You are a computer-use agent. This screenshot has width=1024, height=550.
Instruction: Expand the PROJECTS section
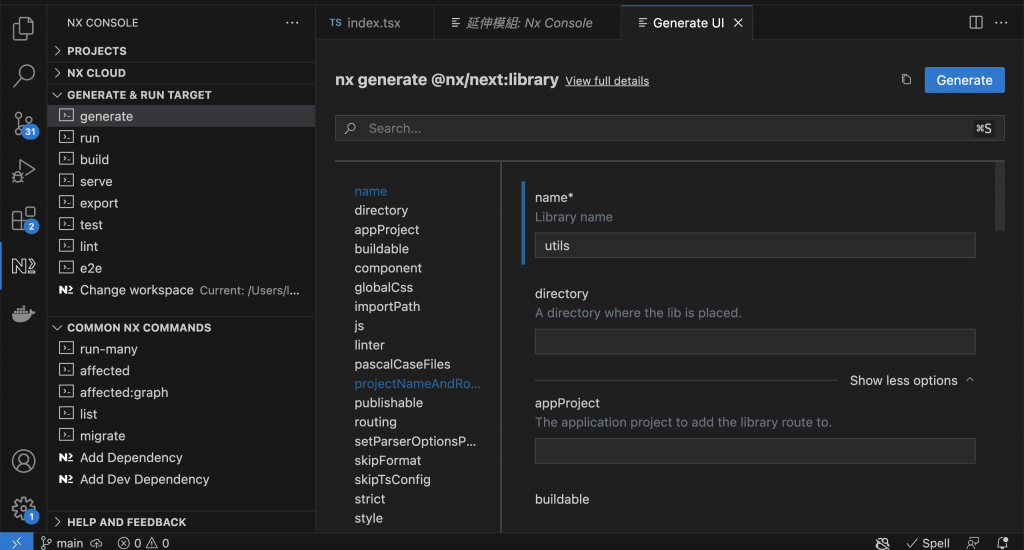coord(96,51)
